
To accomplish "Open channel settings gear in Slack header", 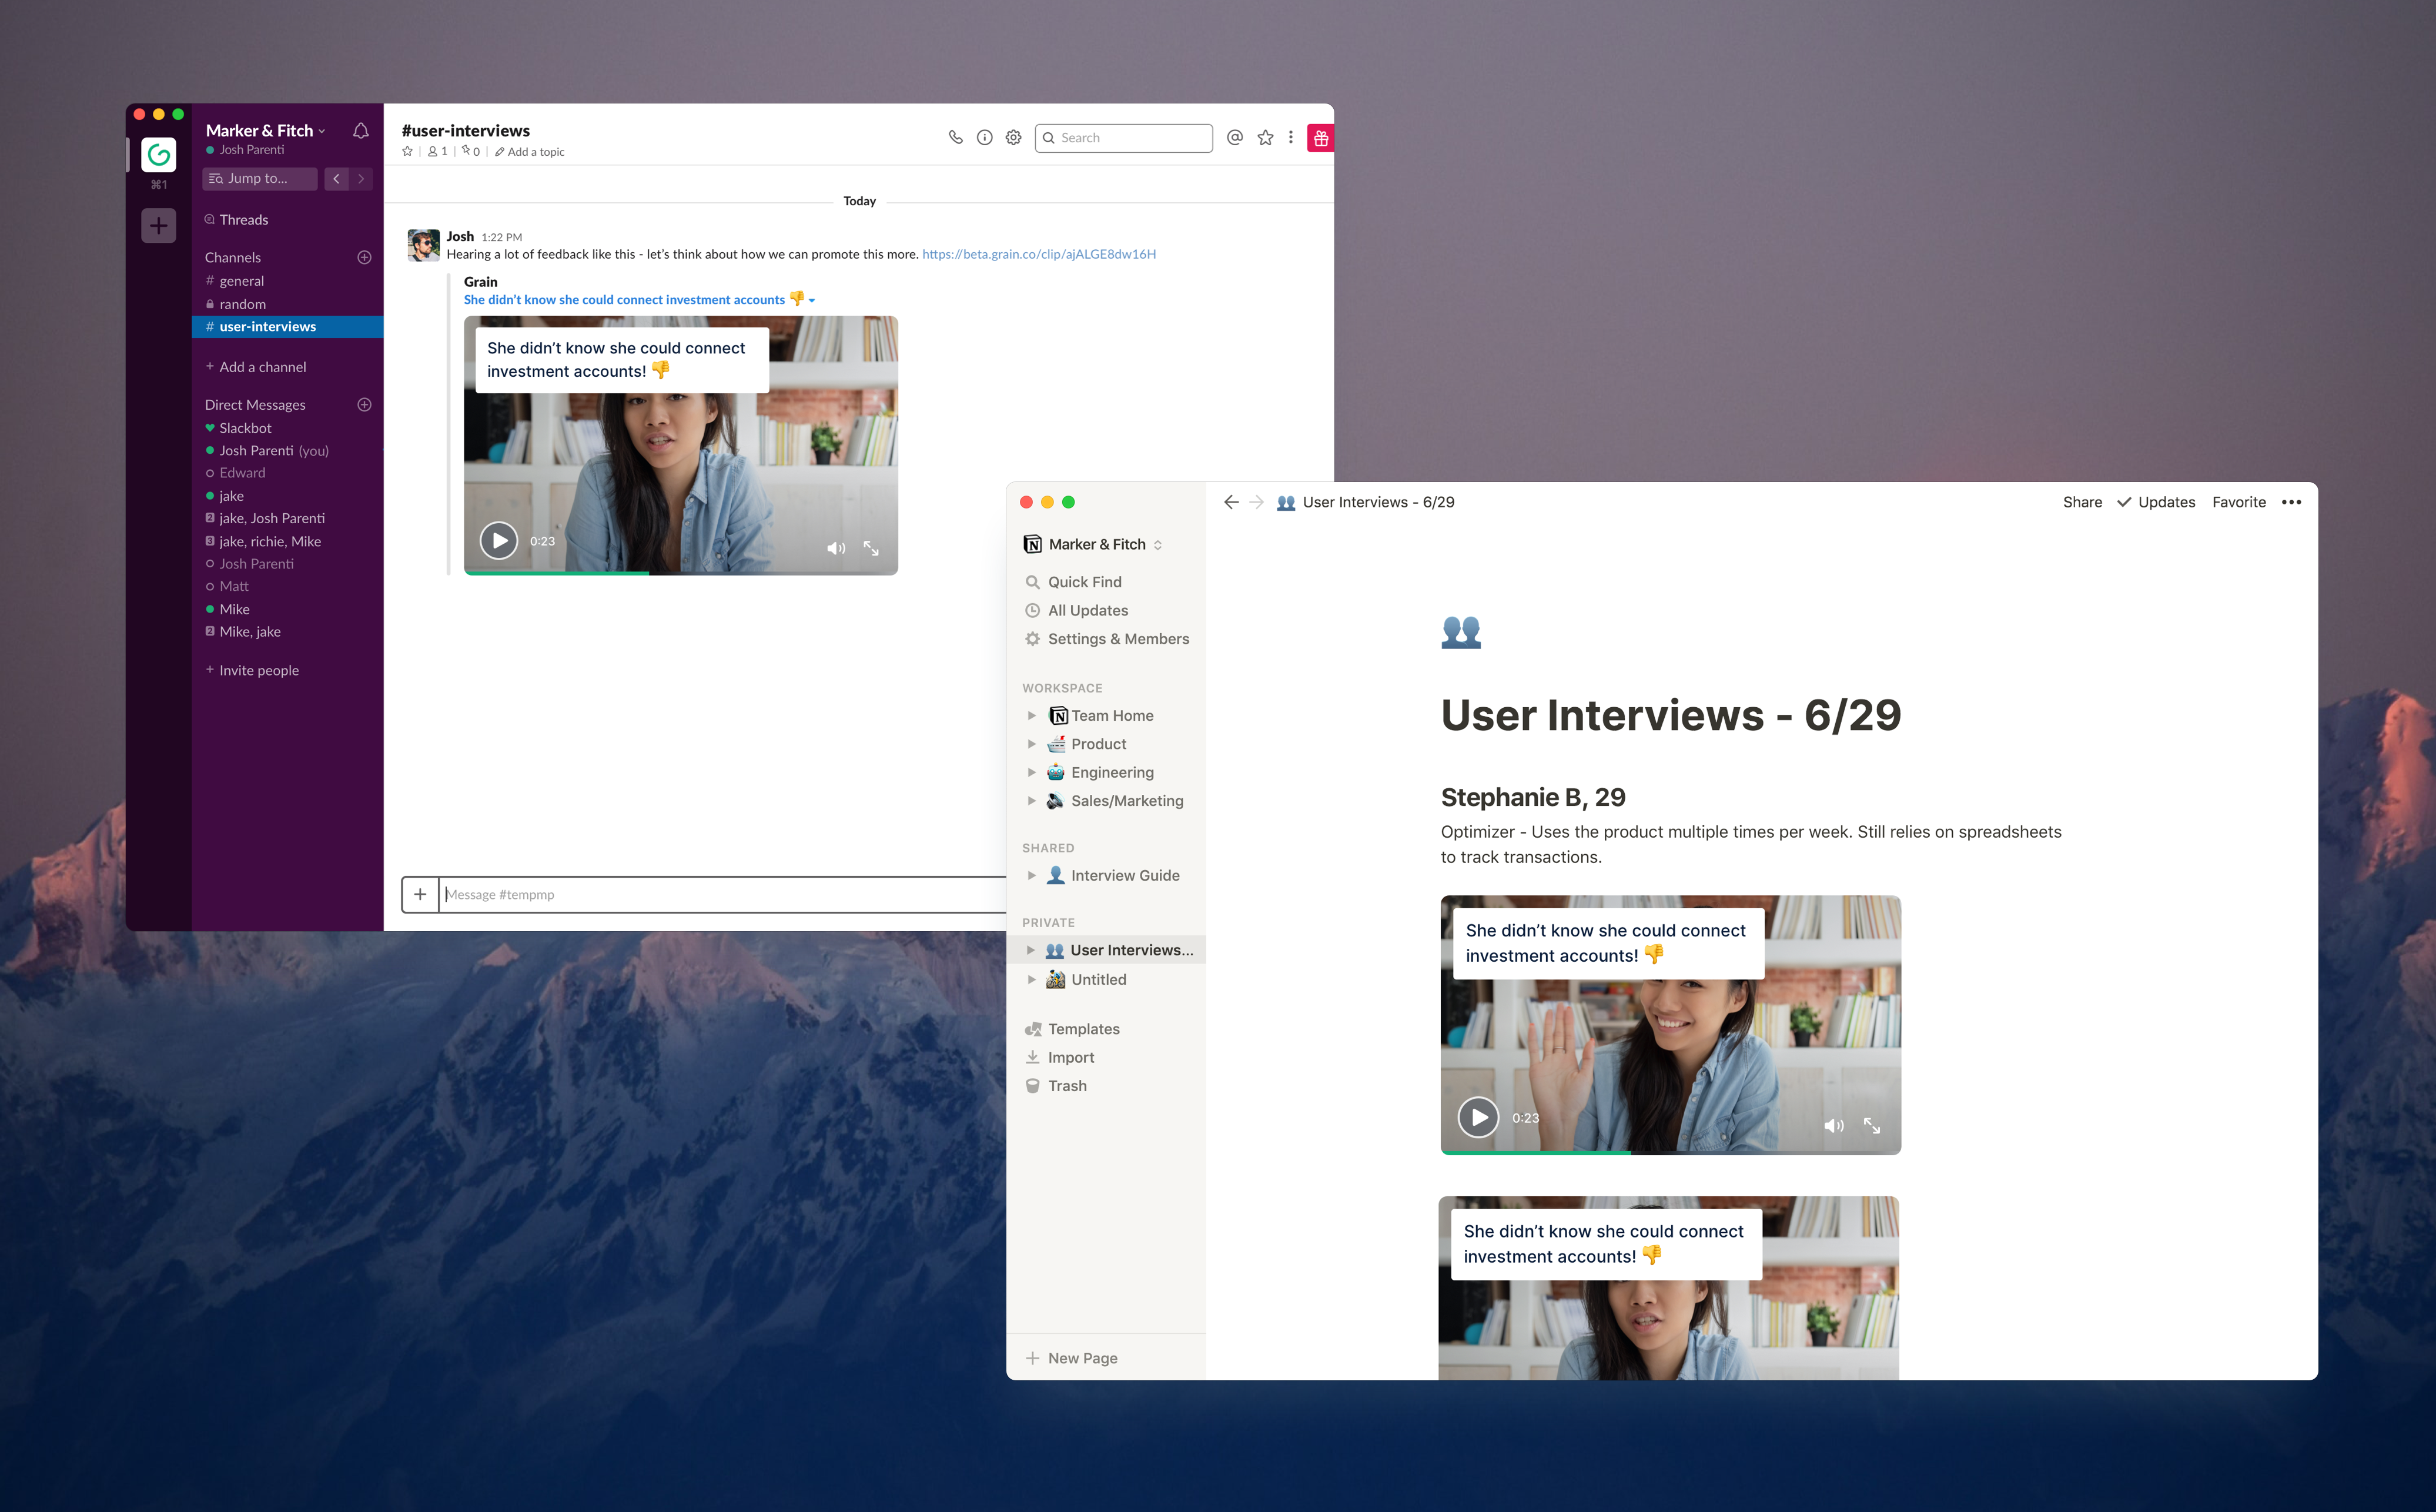I will click(x=1013, y=138).
